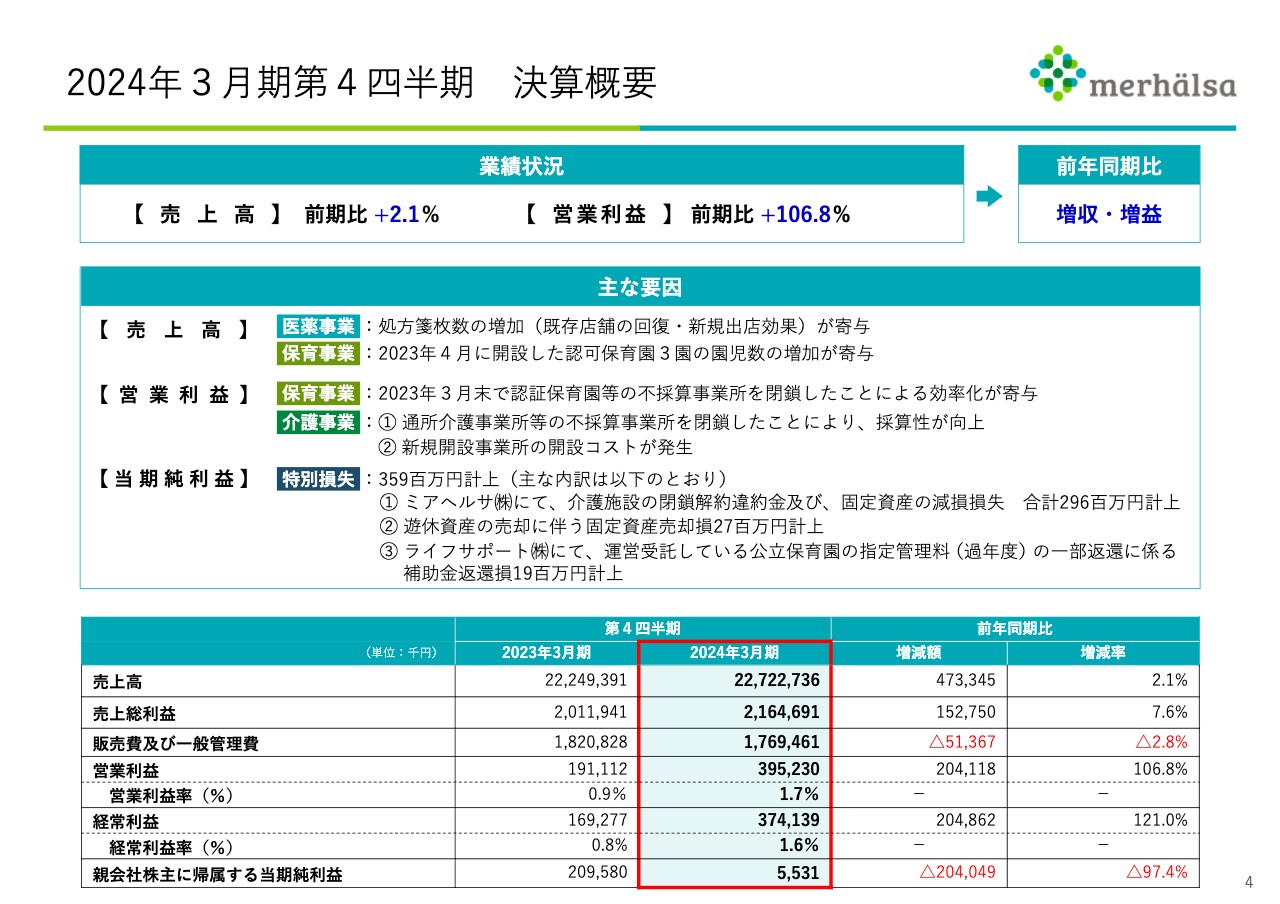This screenshot has height=904, width=1280.
Task: Click the +2.1% sales growth figure
Action: point(406,215)
